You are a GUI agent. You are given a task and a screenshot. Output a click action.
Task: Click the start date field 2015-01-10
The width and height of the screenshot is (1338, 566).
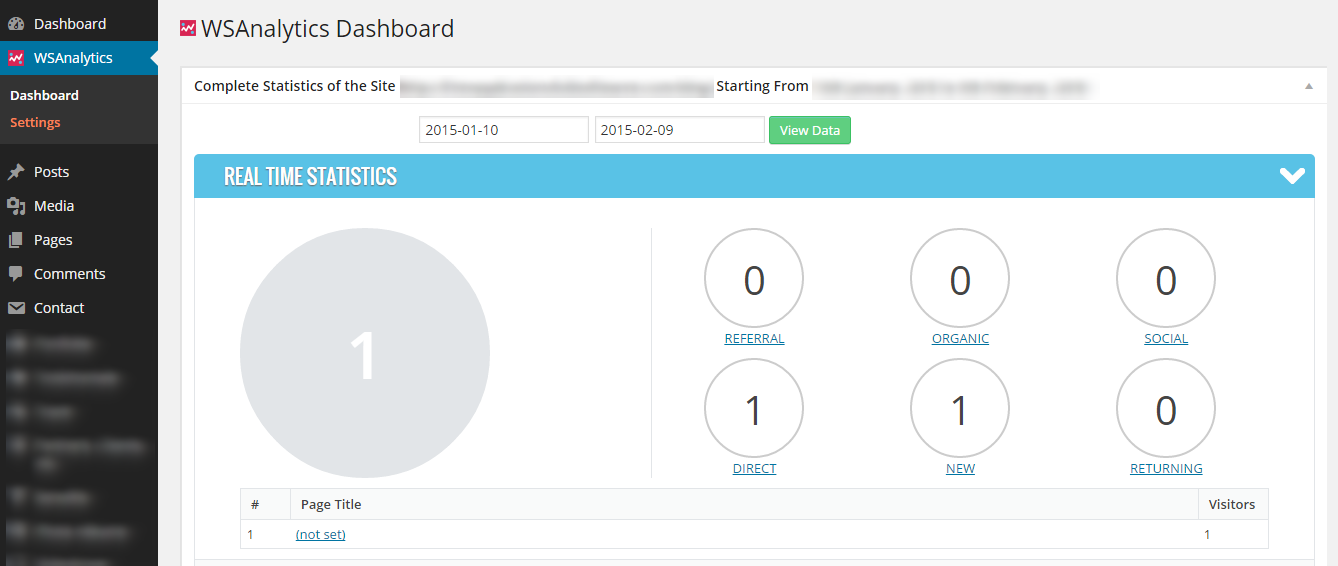pyautogui.click(x=504, y=130)
